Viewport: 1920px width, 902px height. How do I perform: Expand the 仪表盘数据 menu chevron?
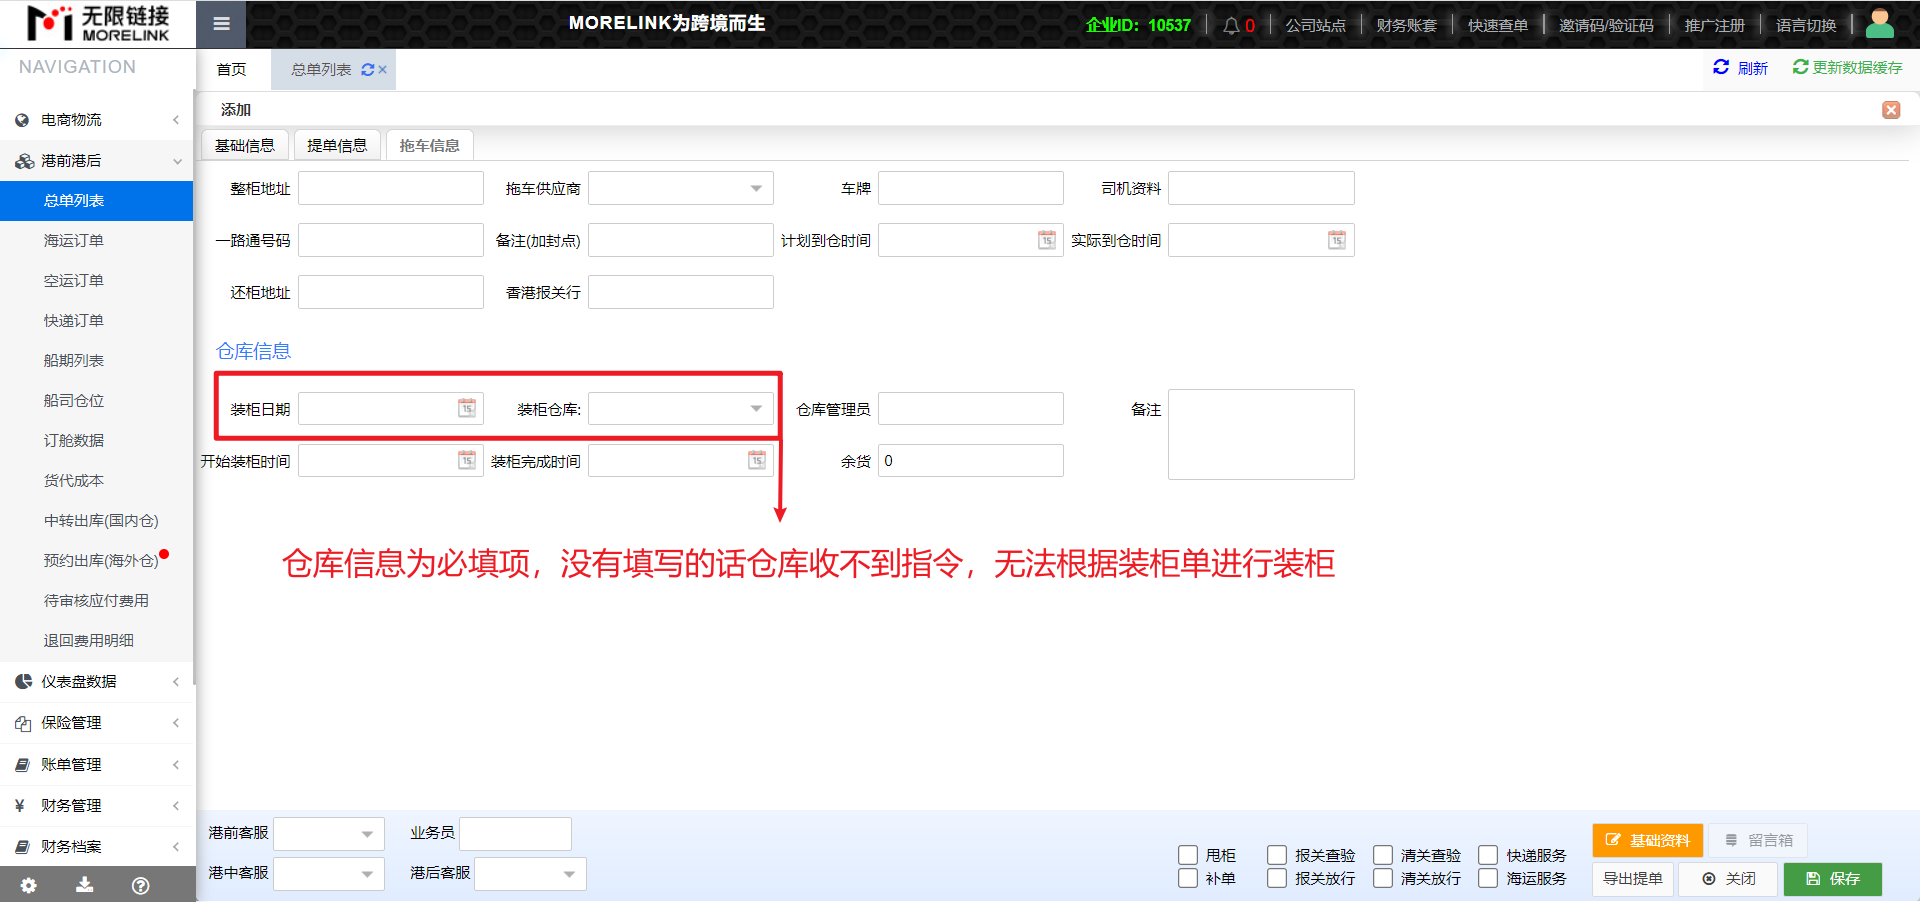pos(176,682)
